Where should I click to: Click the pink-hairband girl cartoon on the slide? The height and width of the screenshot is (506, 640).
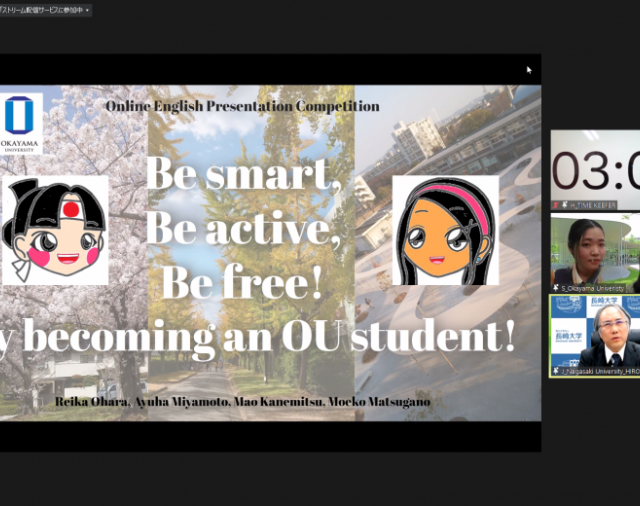point(445,230)
